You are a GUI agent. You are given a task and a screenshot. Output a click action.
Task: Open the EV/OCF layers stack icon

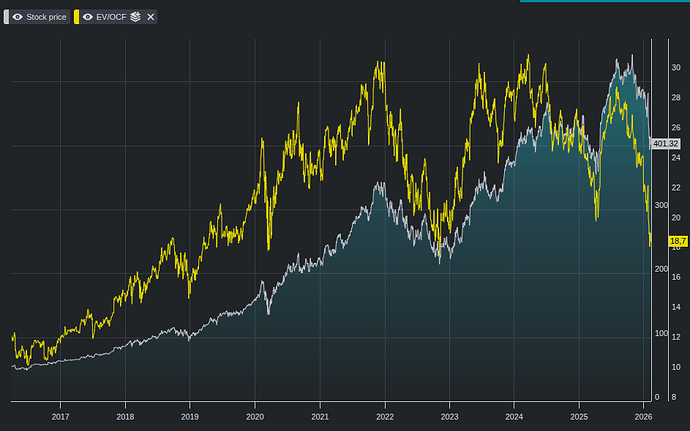click(136, 17)
